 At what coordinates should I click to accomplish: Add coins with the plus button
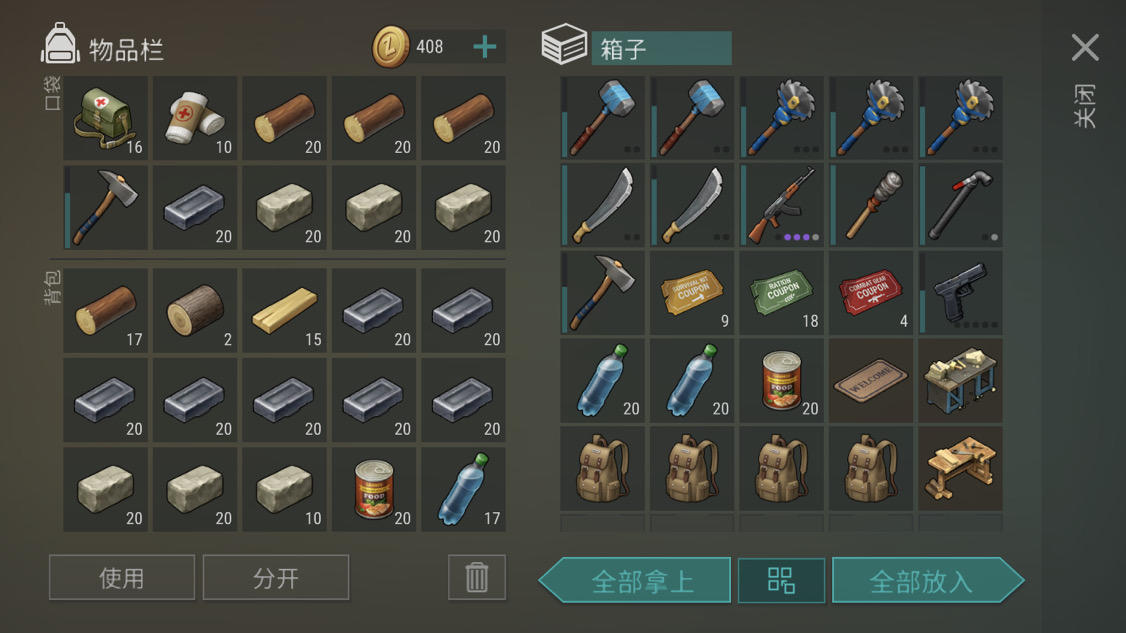[x=485, y=47]
